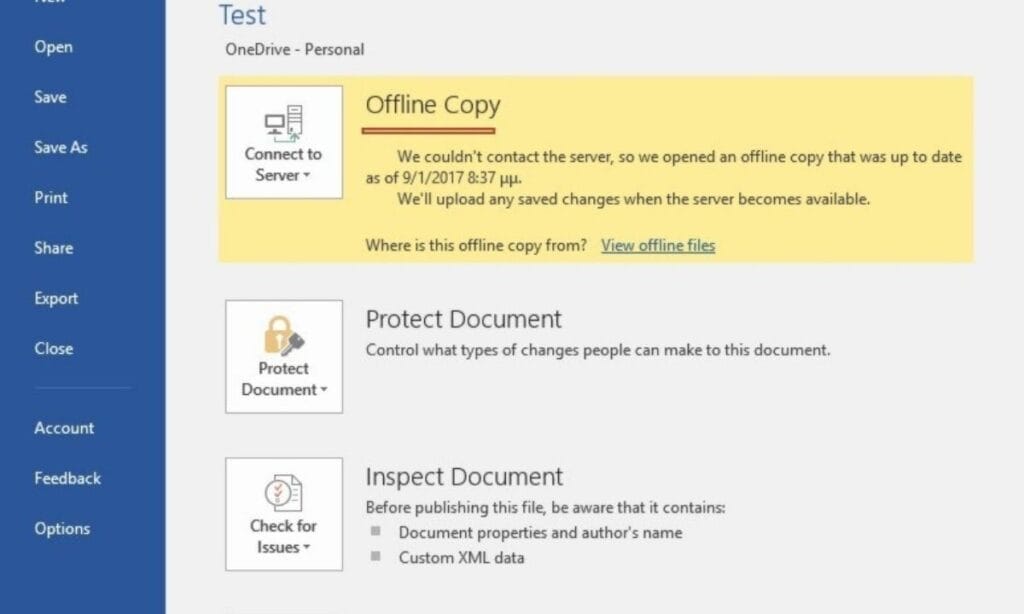
Task: Click Close in the left menu
Action: click(54, 348)
